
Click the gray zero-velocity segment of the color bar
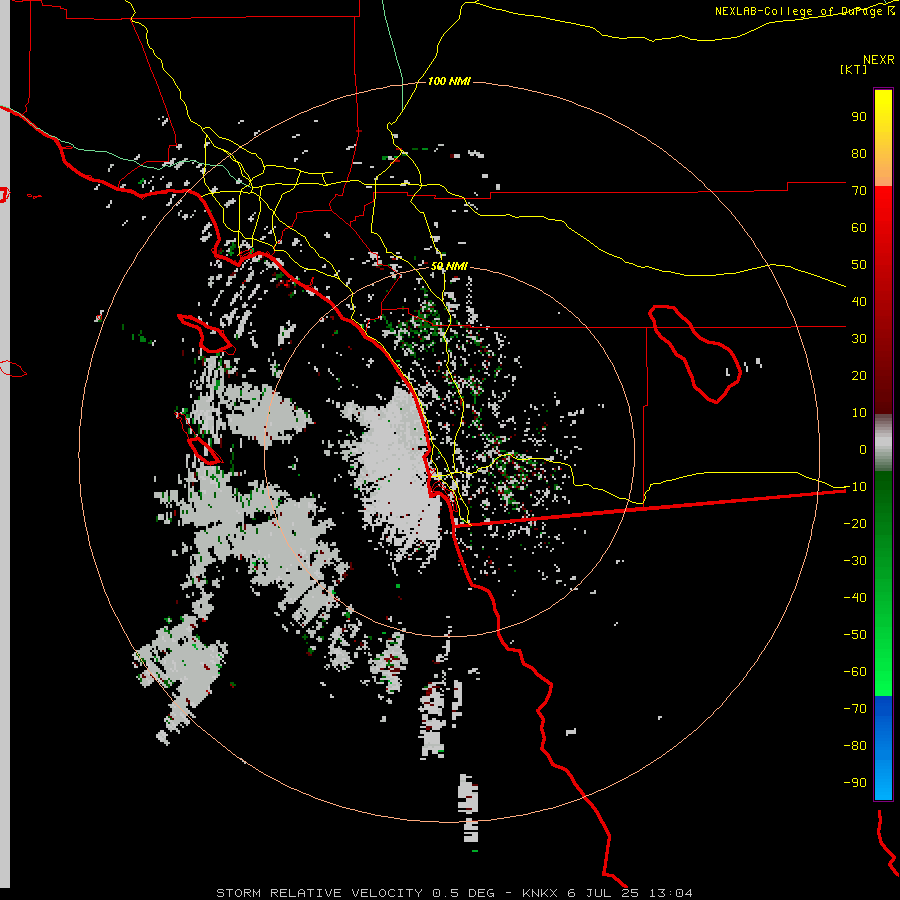point(883,443)
